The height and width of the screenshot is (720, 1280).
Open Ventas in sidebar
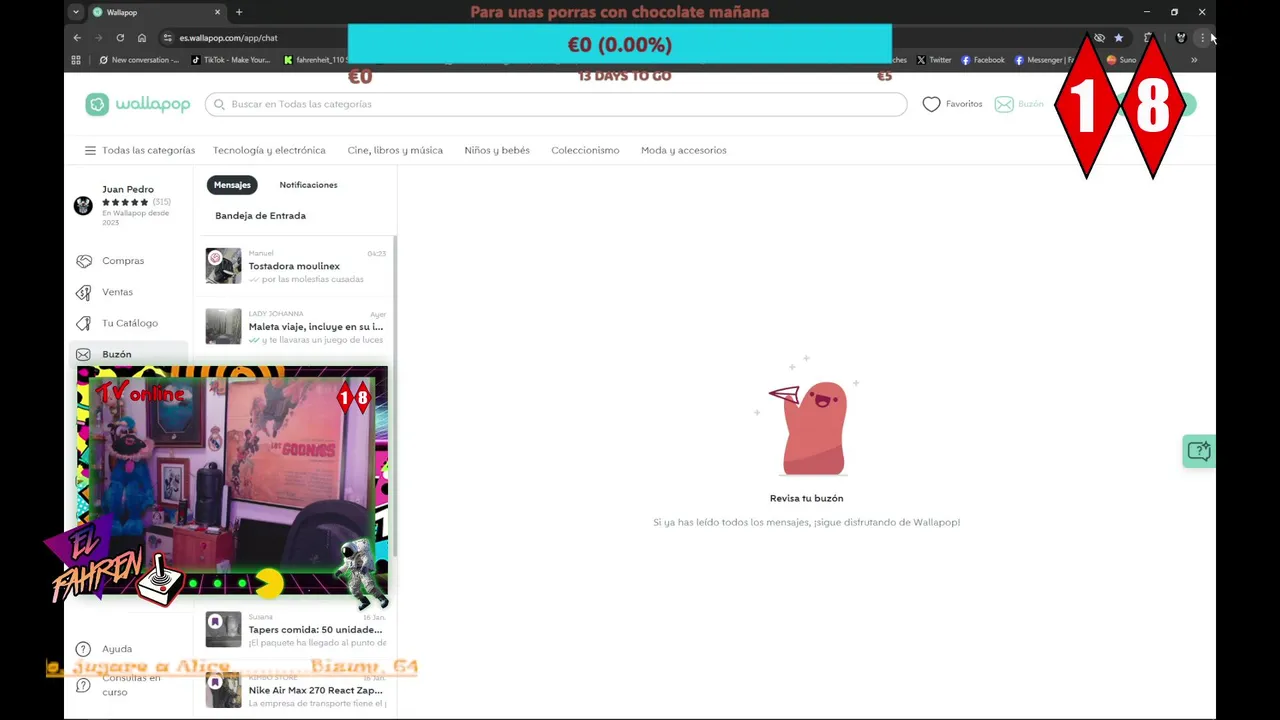coord(117,292)
